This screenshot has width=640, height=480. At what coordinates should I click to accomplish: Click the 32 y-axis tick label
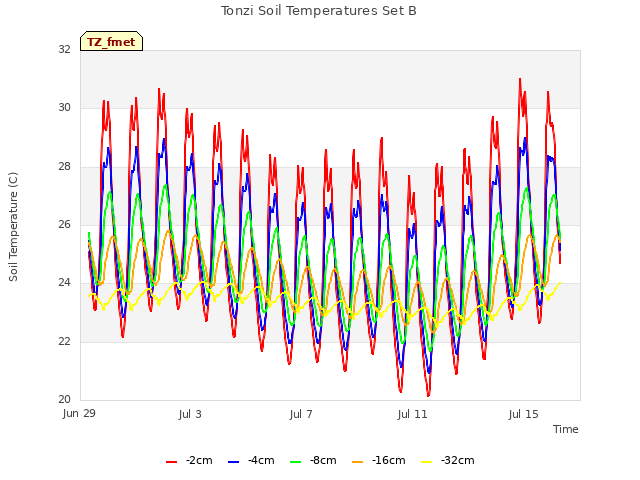[x=64, y=49]
